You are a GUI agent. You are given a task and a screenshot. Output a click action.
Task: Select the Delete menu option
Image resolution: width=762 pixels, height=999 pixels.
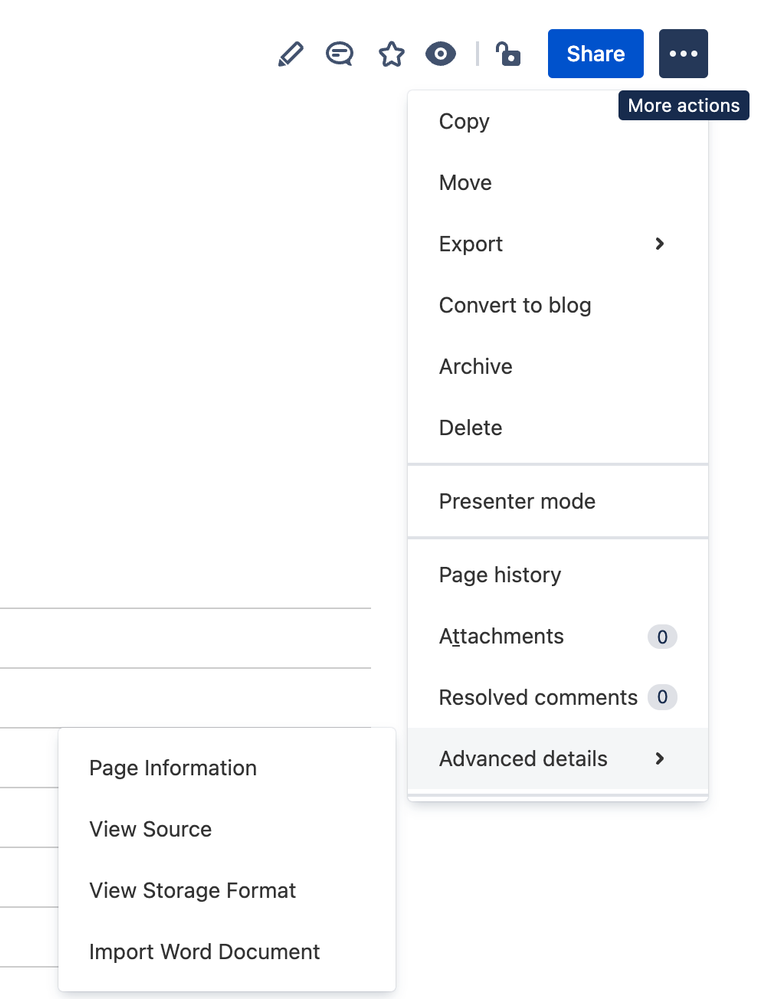point(557,428)
